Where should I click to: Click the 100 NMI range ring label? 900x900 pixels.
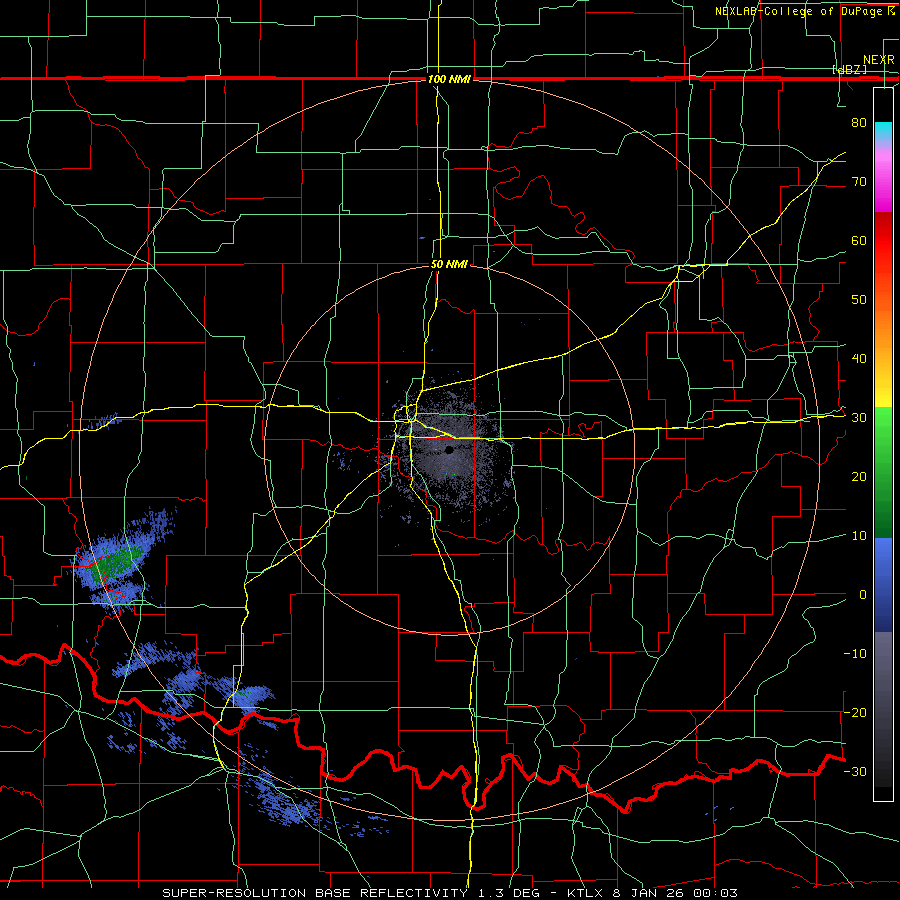[x=449, y=79]
